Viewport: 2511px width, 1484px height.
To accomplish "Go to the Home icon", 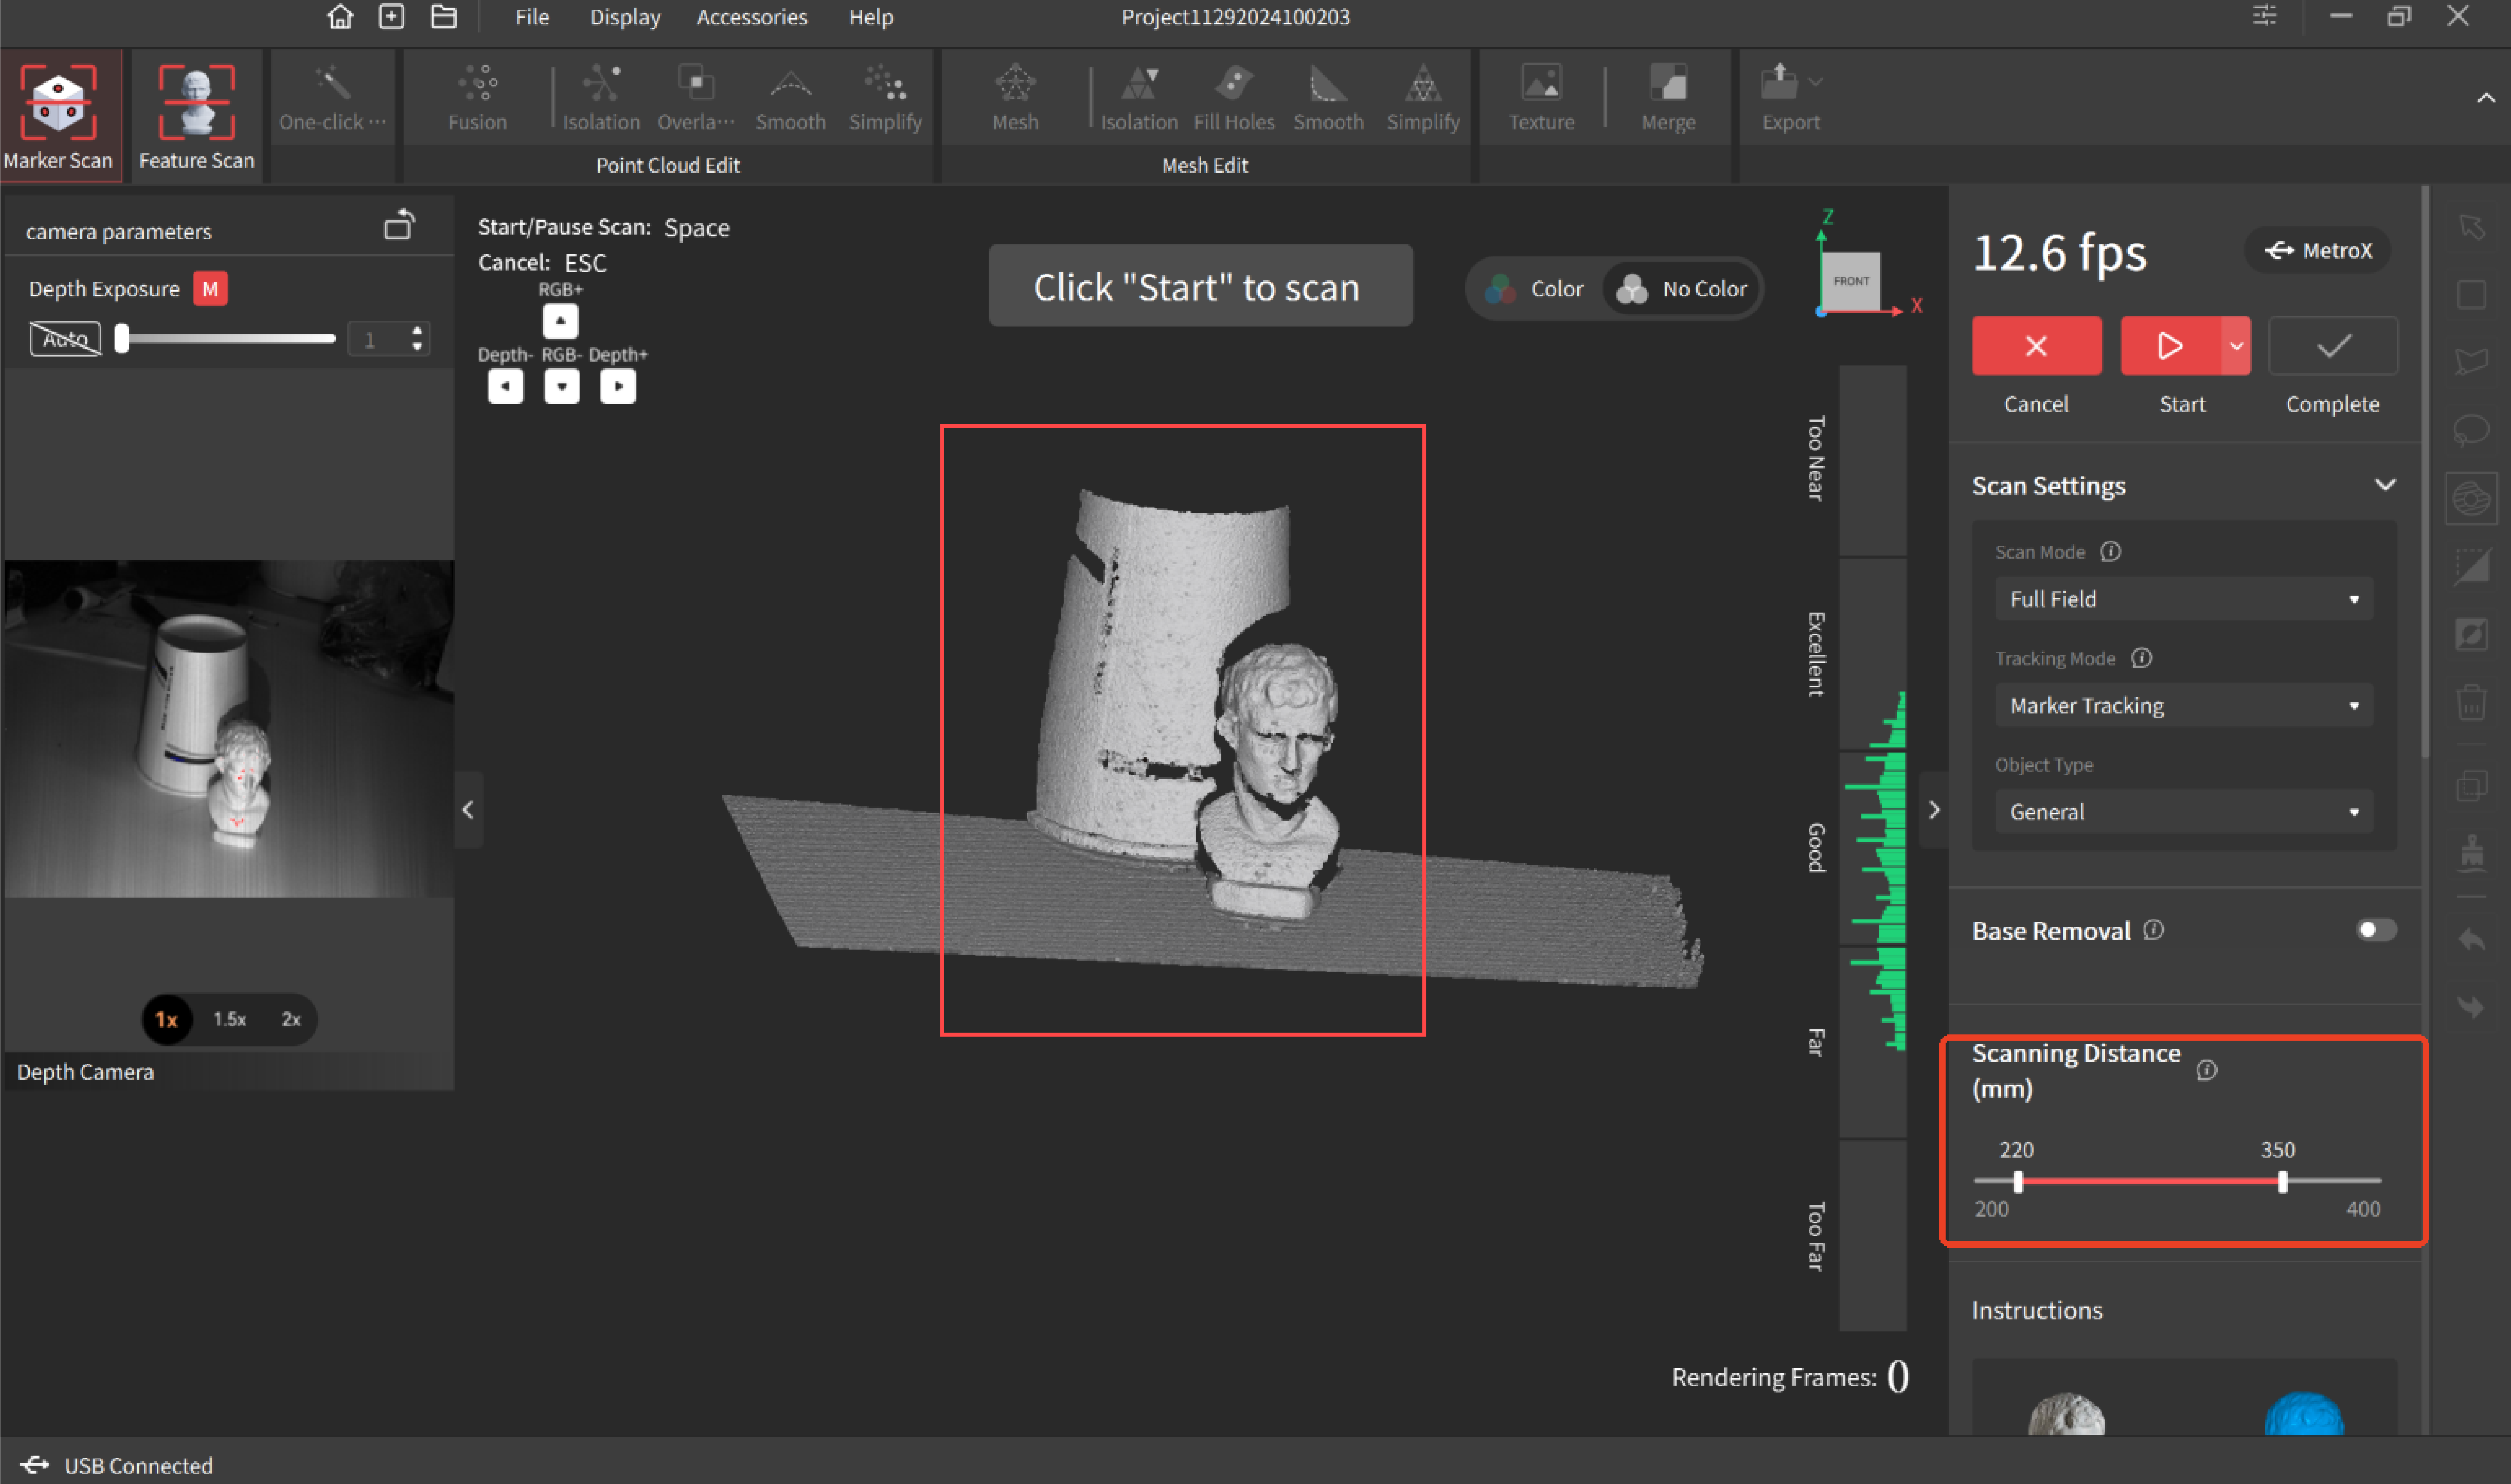I will (340, 17).
